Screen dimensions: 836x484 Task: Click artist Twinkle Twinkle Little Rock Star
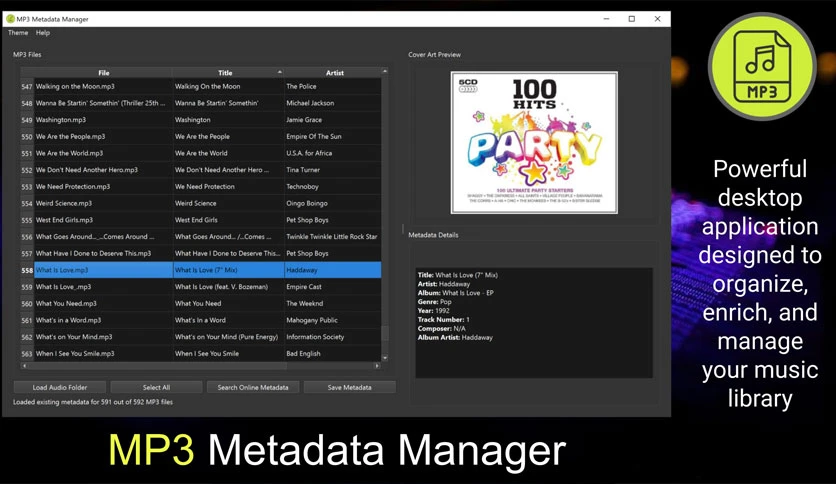332,237
